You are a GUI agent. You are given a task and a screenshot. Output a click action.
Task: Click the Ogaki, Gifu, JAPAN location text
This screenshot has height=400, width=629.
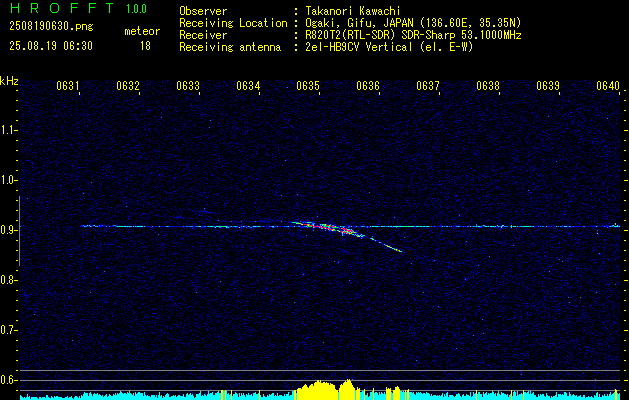(413, 23)
